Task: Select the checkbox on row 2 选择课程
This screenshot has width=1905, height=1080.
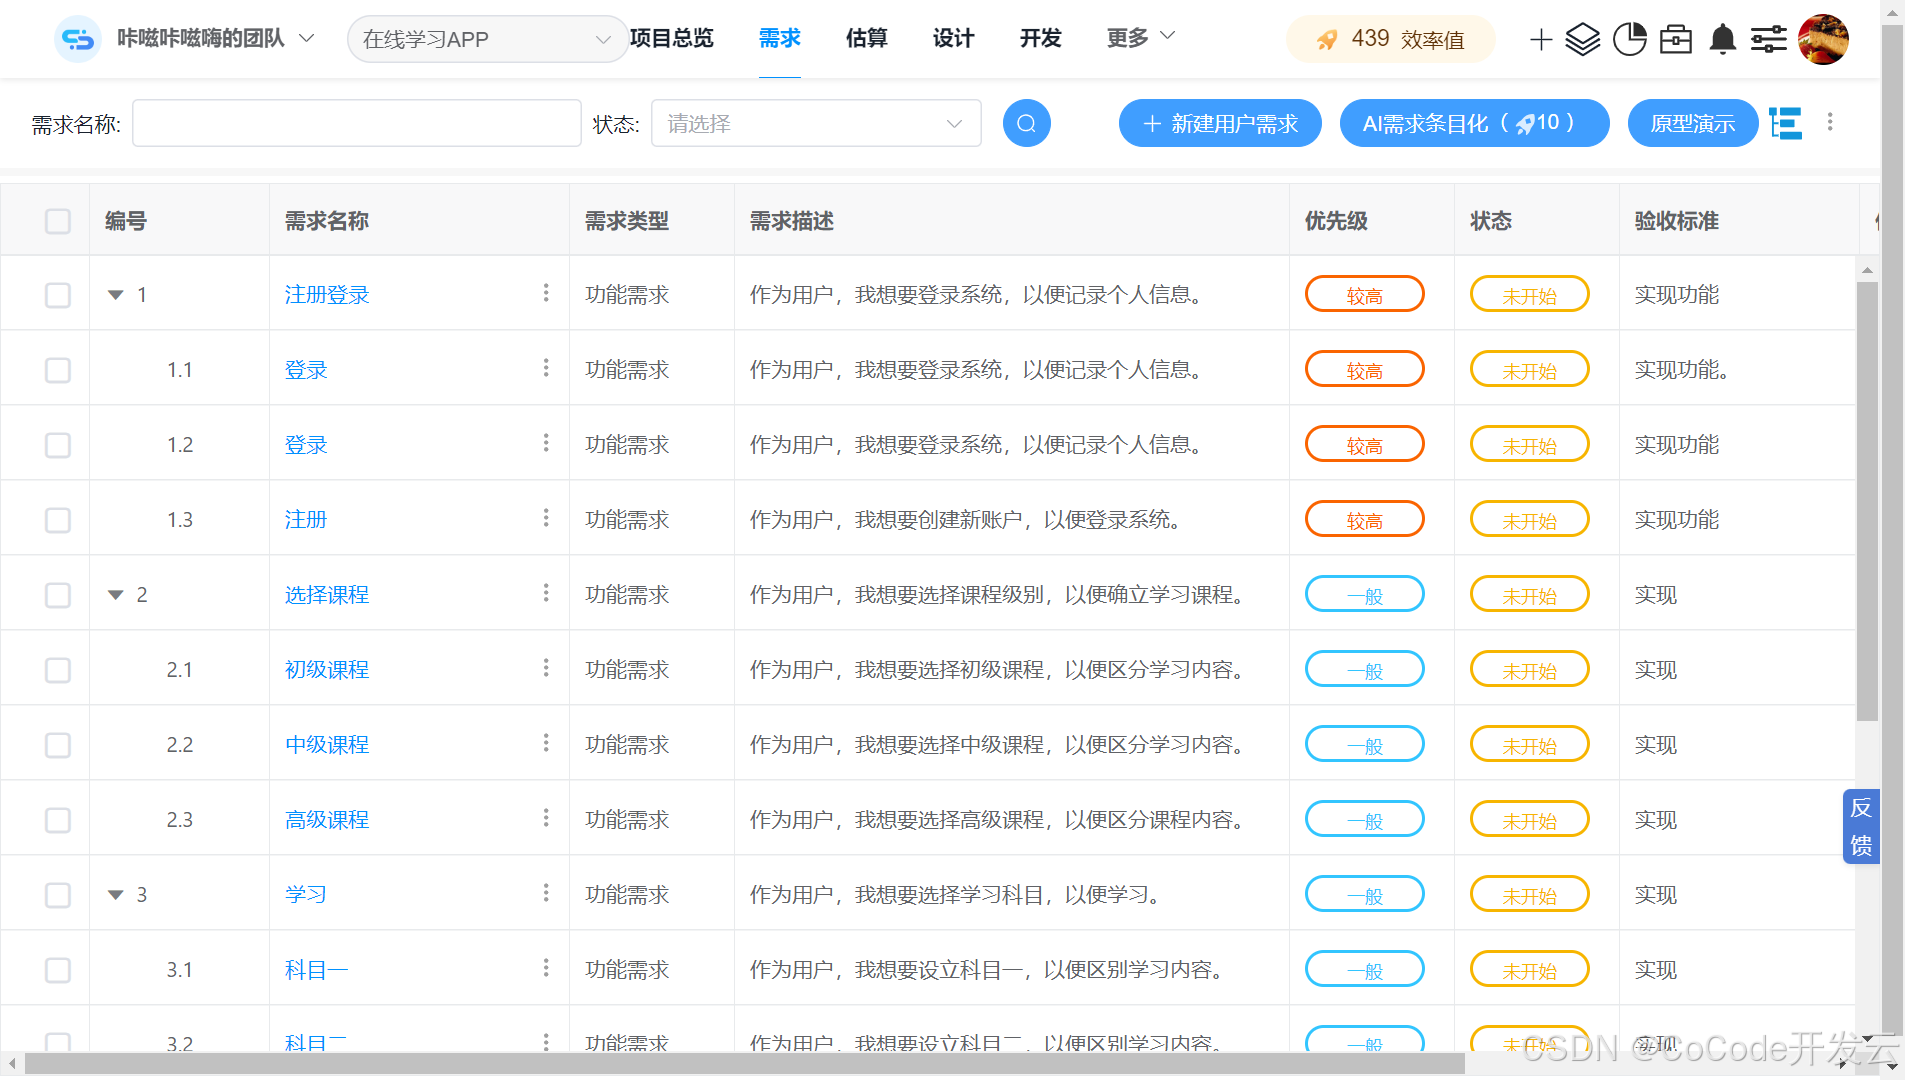Action: click(x=57, y=594)
